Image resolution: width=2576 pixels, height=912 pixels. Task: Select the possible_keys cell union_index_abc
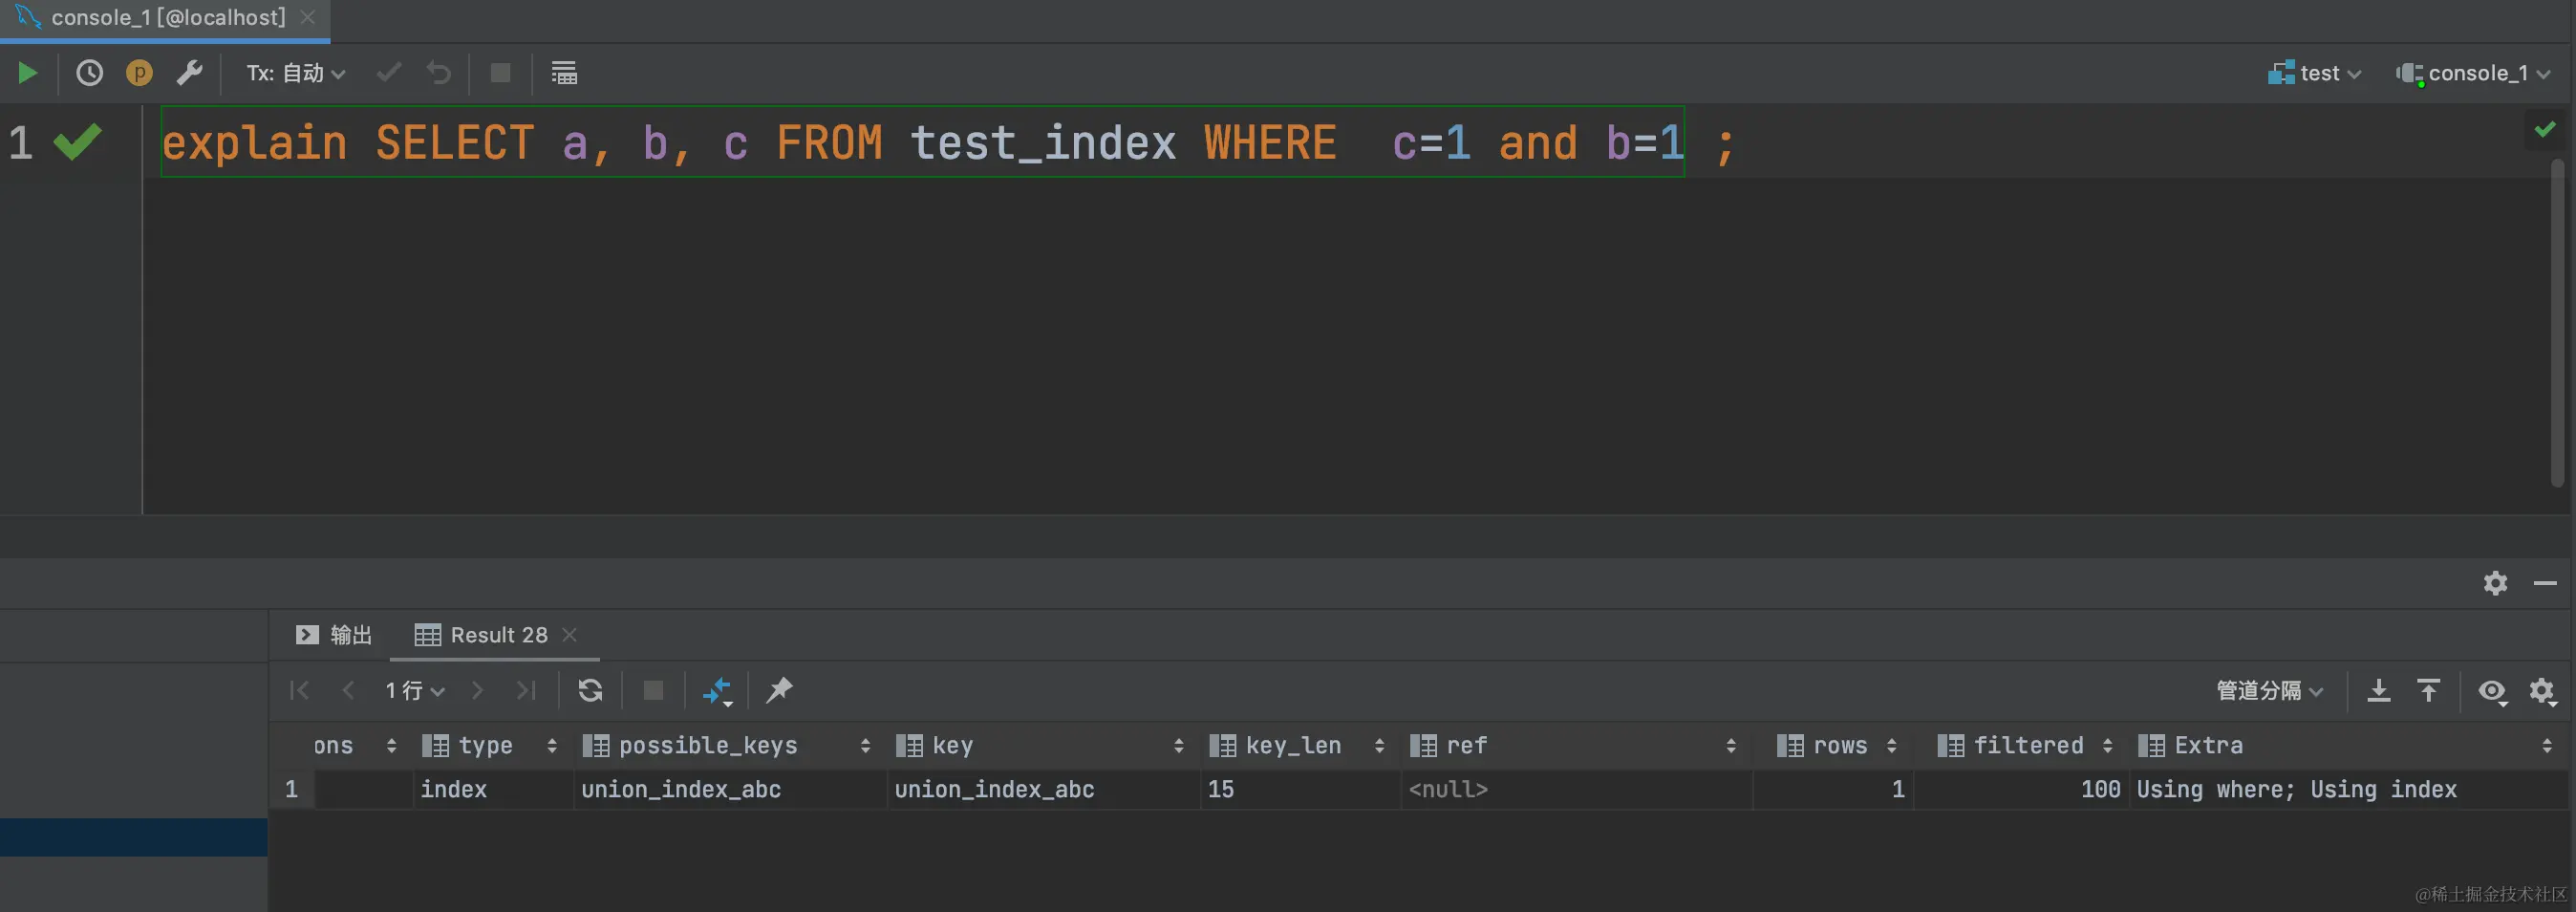730,789
